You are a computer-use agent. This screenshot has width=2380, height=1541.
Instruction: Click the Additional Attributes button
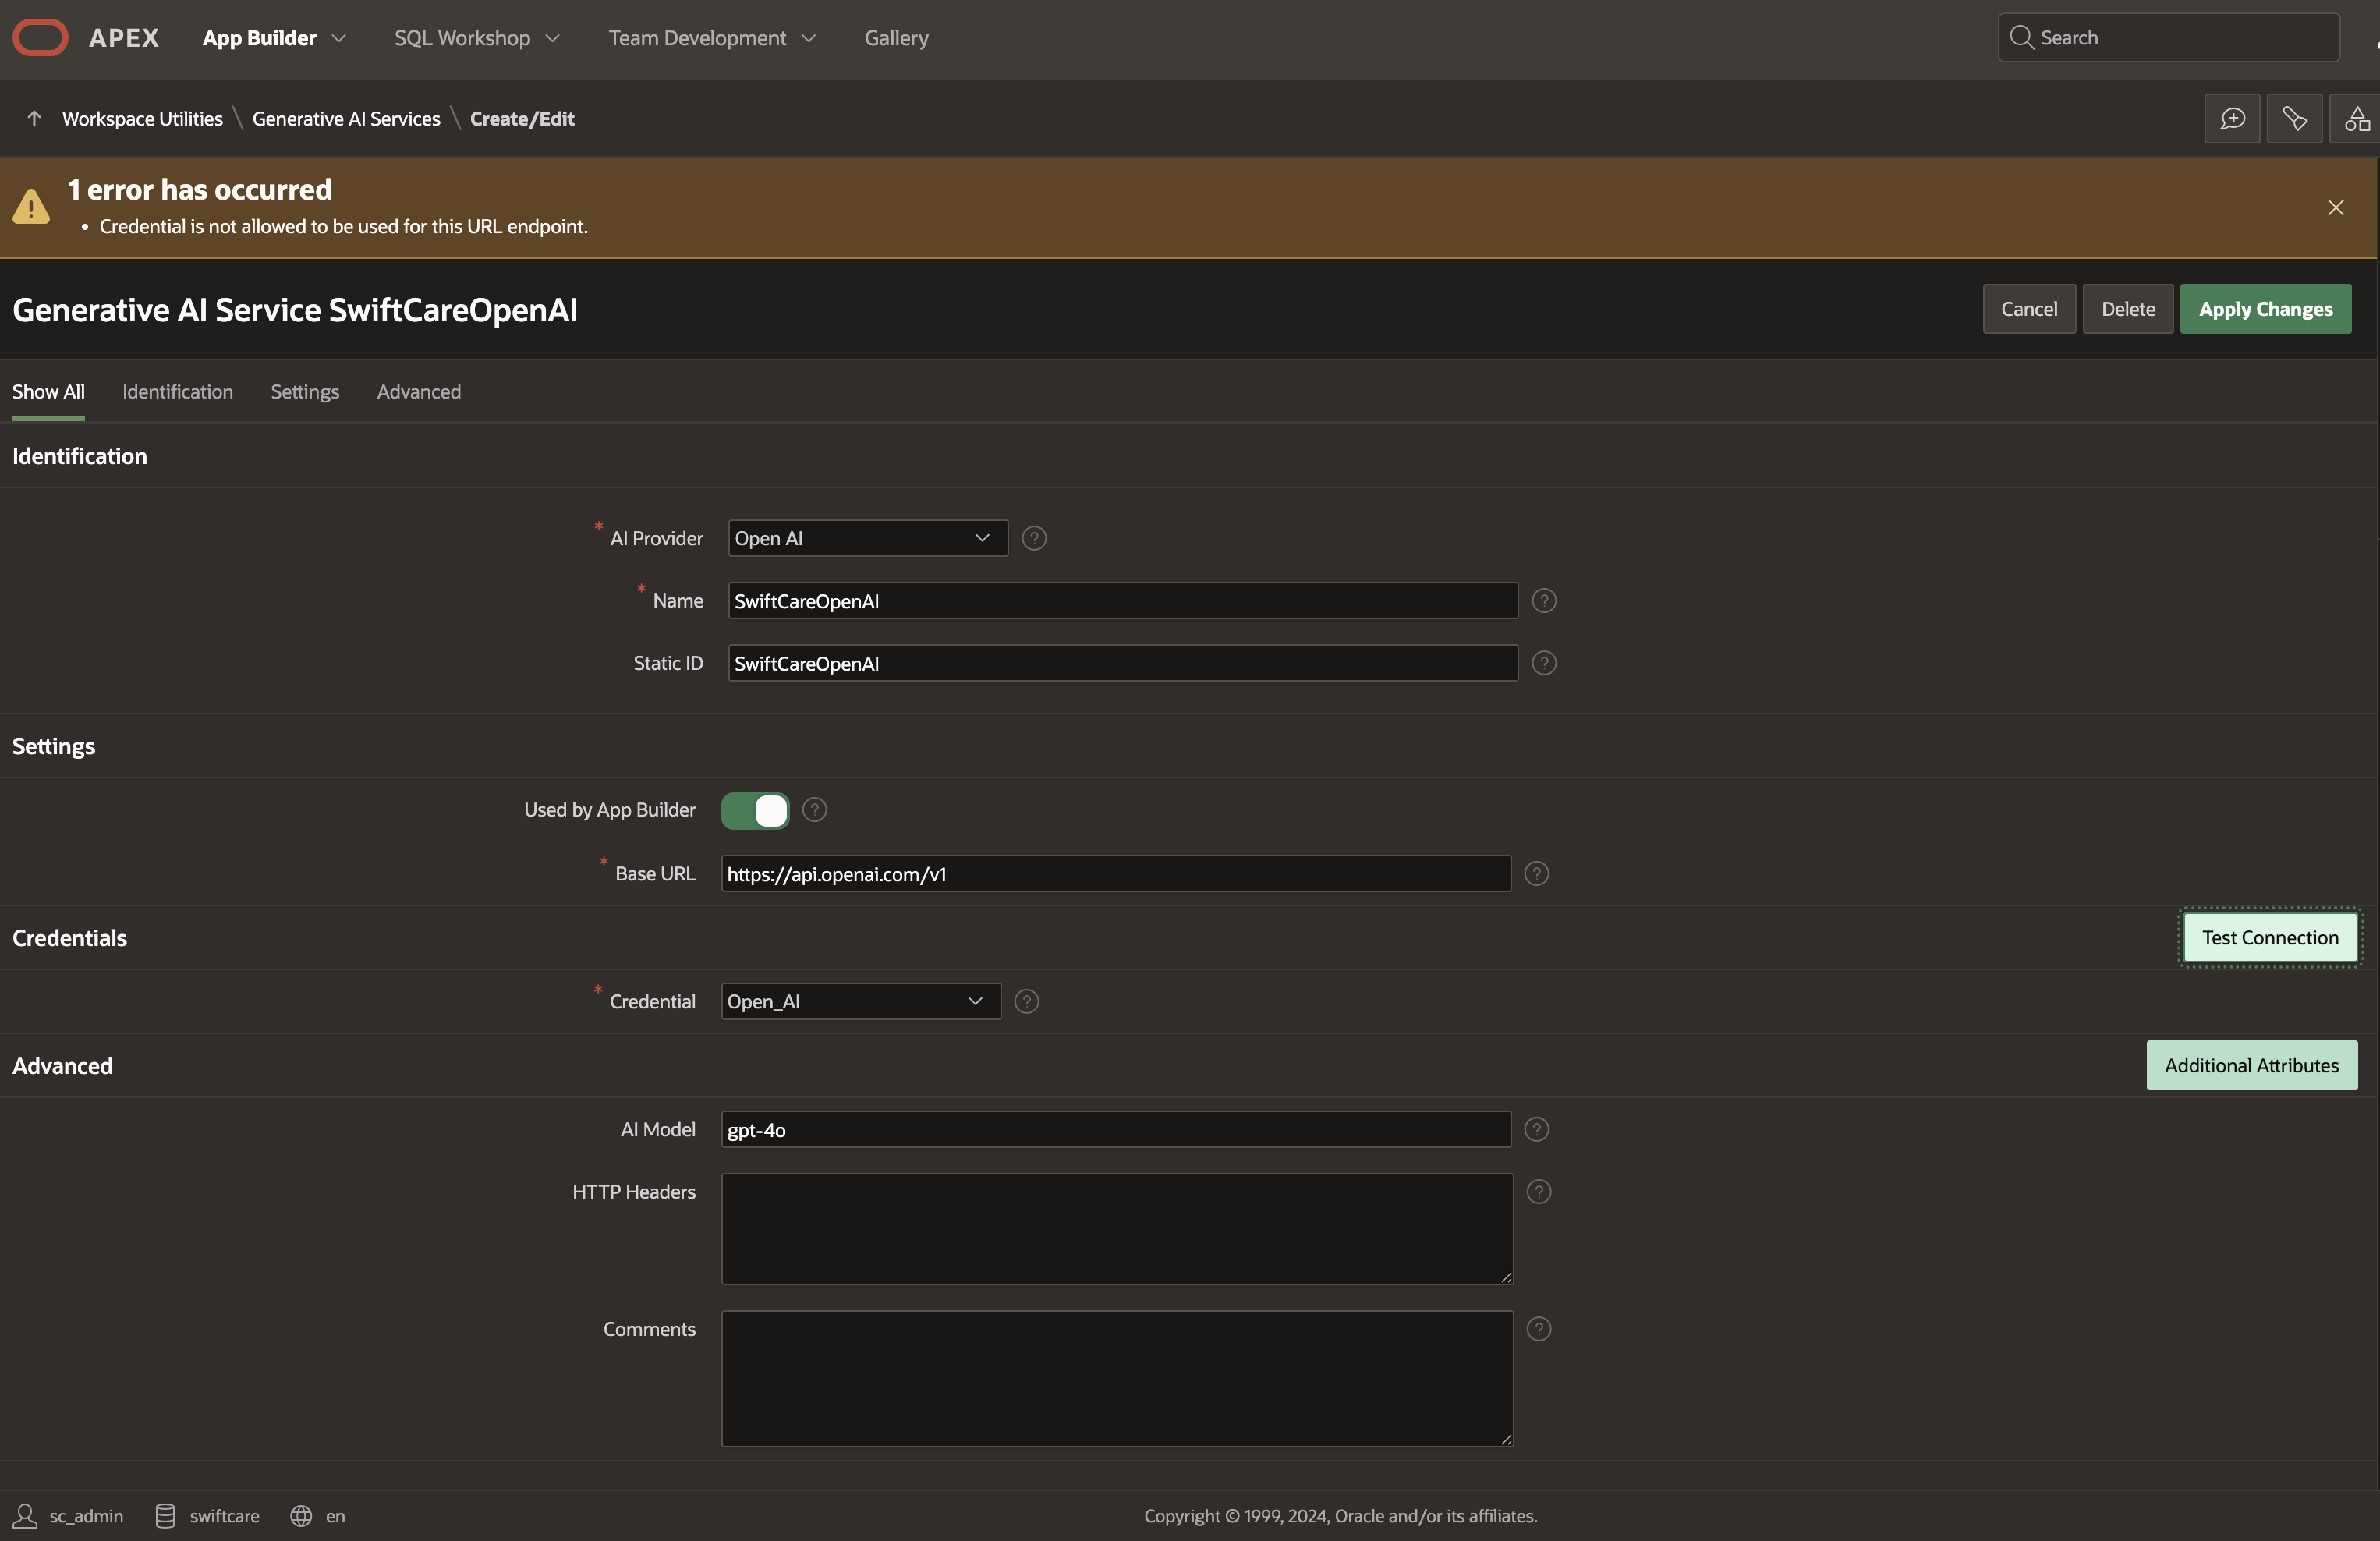tap(2251, 1065)
